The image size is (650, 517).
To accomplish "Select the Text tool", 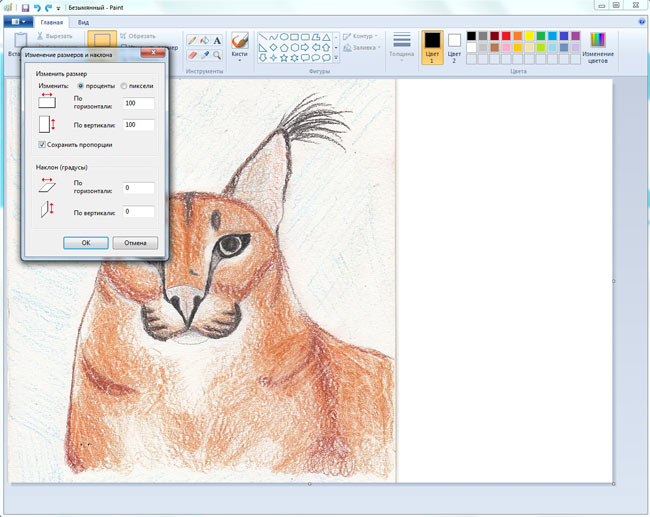I will tap(217, 40).
